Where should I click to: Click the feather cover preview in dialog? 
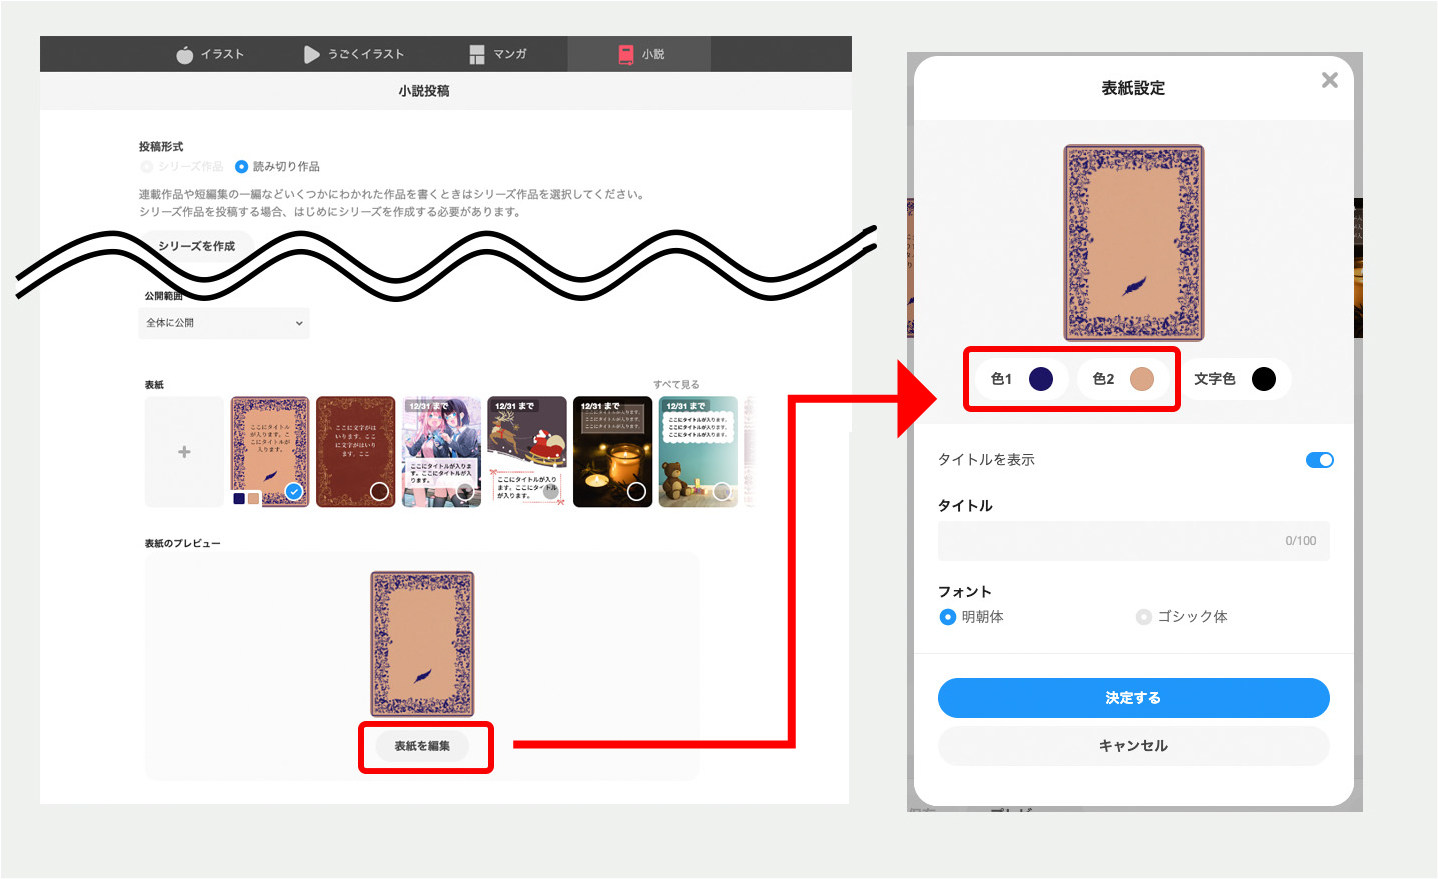point(1133,242)
